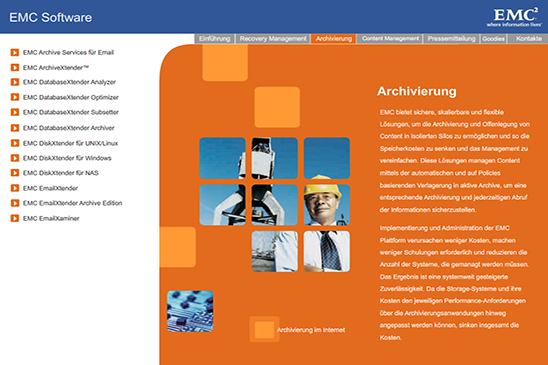Image resolution: width=548 pixels, height=365 pixels.
Task: Open EMC DatabaseXtender Archiver link
Action: 68,128
